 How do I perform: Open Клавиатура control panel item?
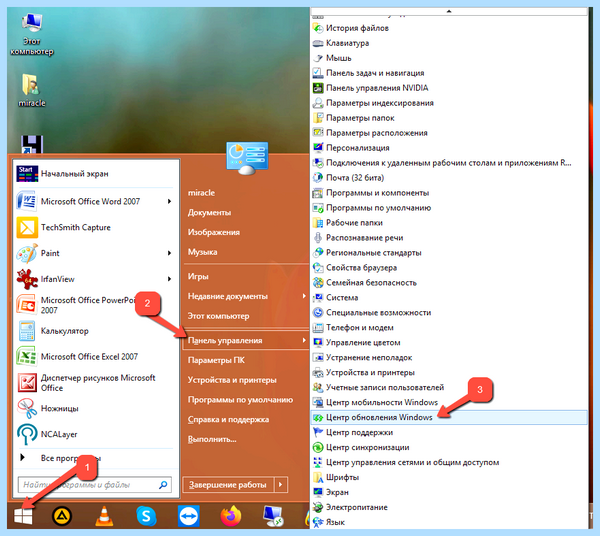coord(449,43)
